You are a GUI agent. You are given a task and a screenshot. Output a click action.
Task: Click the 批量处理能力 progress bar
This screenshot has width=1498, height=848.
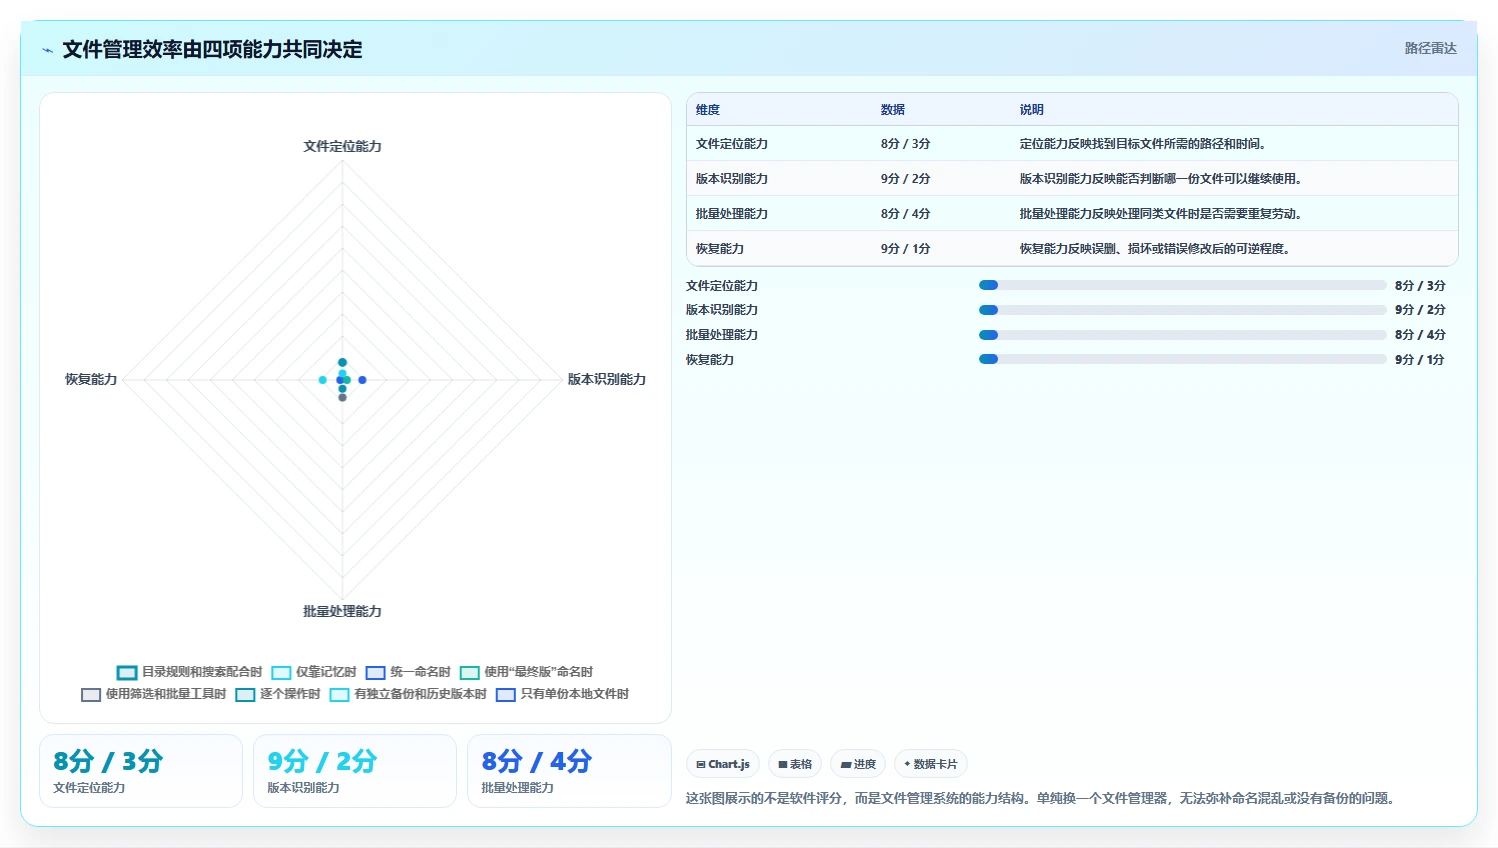point(1183,335)
